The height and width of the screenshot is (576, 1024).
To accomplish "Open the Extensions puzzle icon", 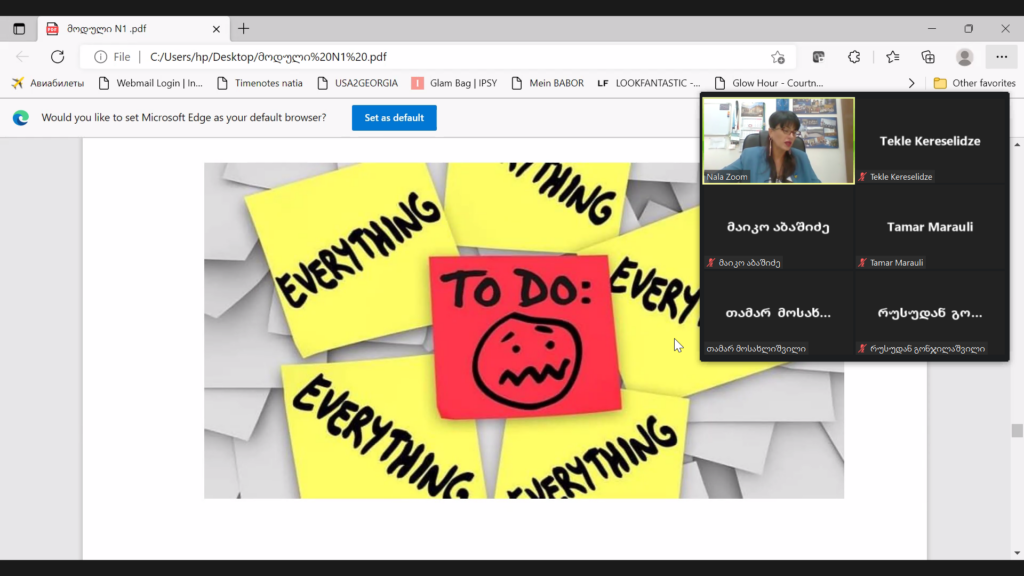I will [x=854, y=57].
